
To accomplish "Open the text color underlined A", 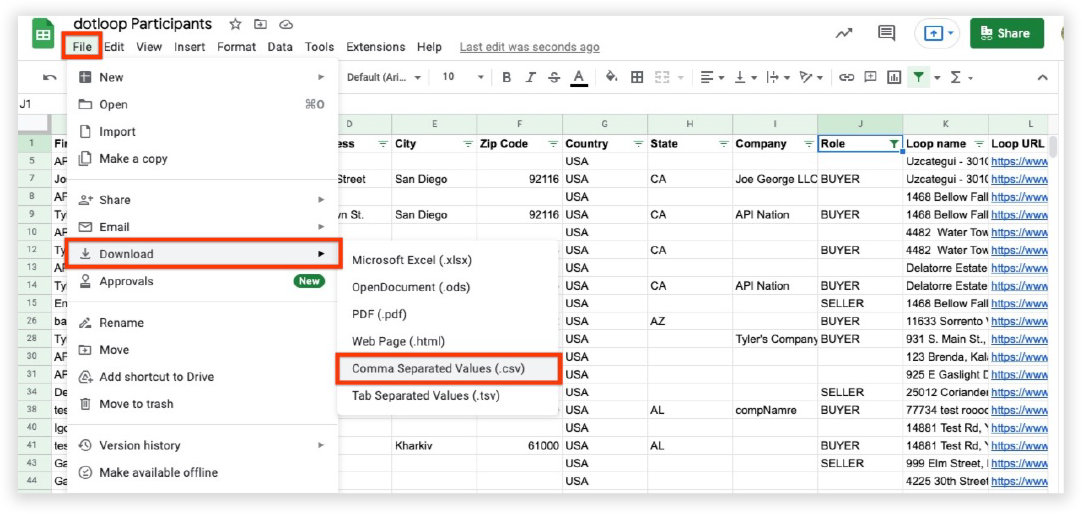I will 579,77.
